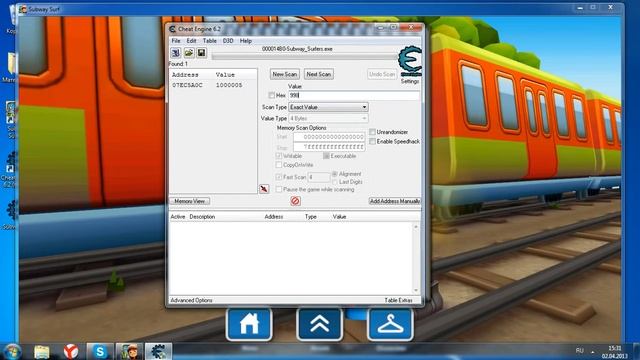Click the red arrow add-to-list icon
The width and height of the screenshot is (640, 360).
coord(264,189)
